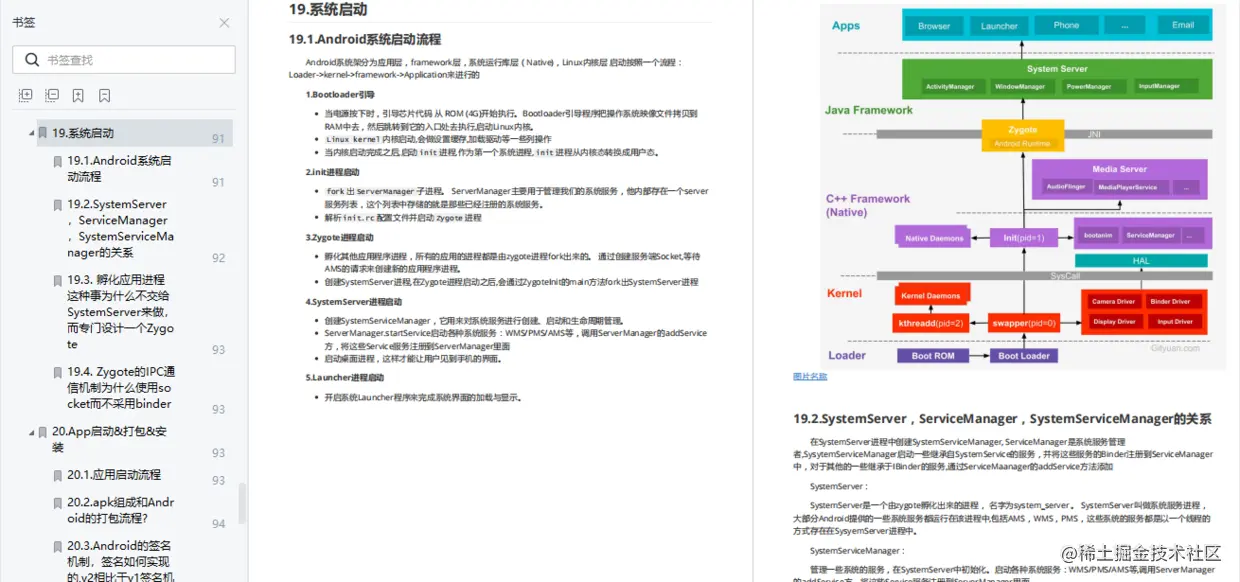
Task: Add a new bookmark using the plus-flag icon
Action: (78, 96)
